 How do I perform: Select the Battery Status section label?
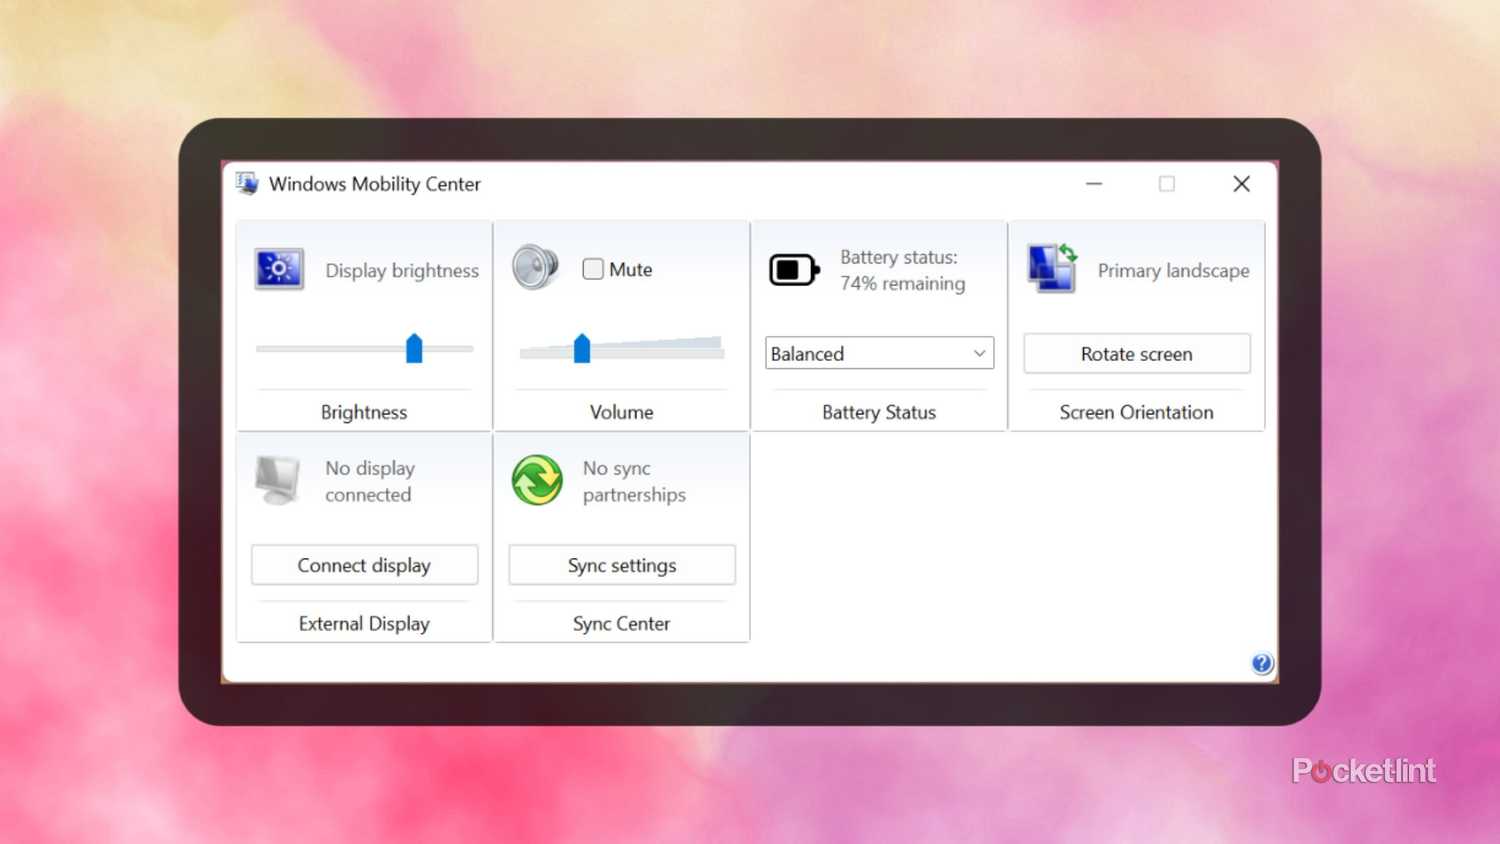click(878, 411)
